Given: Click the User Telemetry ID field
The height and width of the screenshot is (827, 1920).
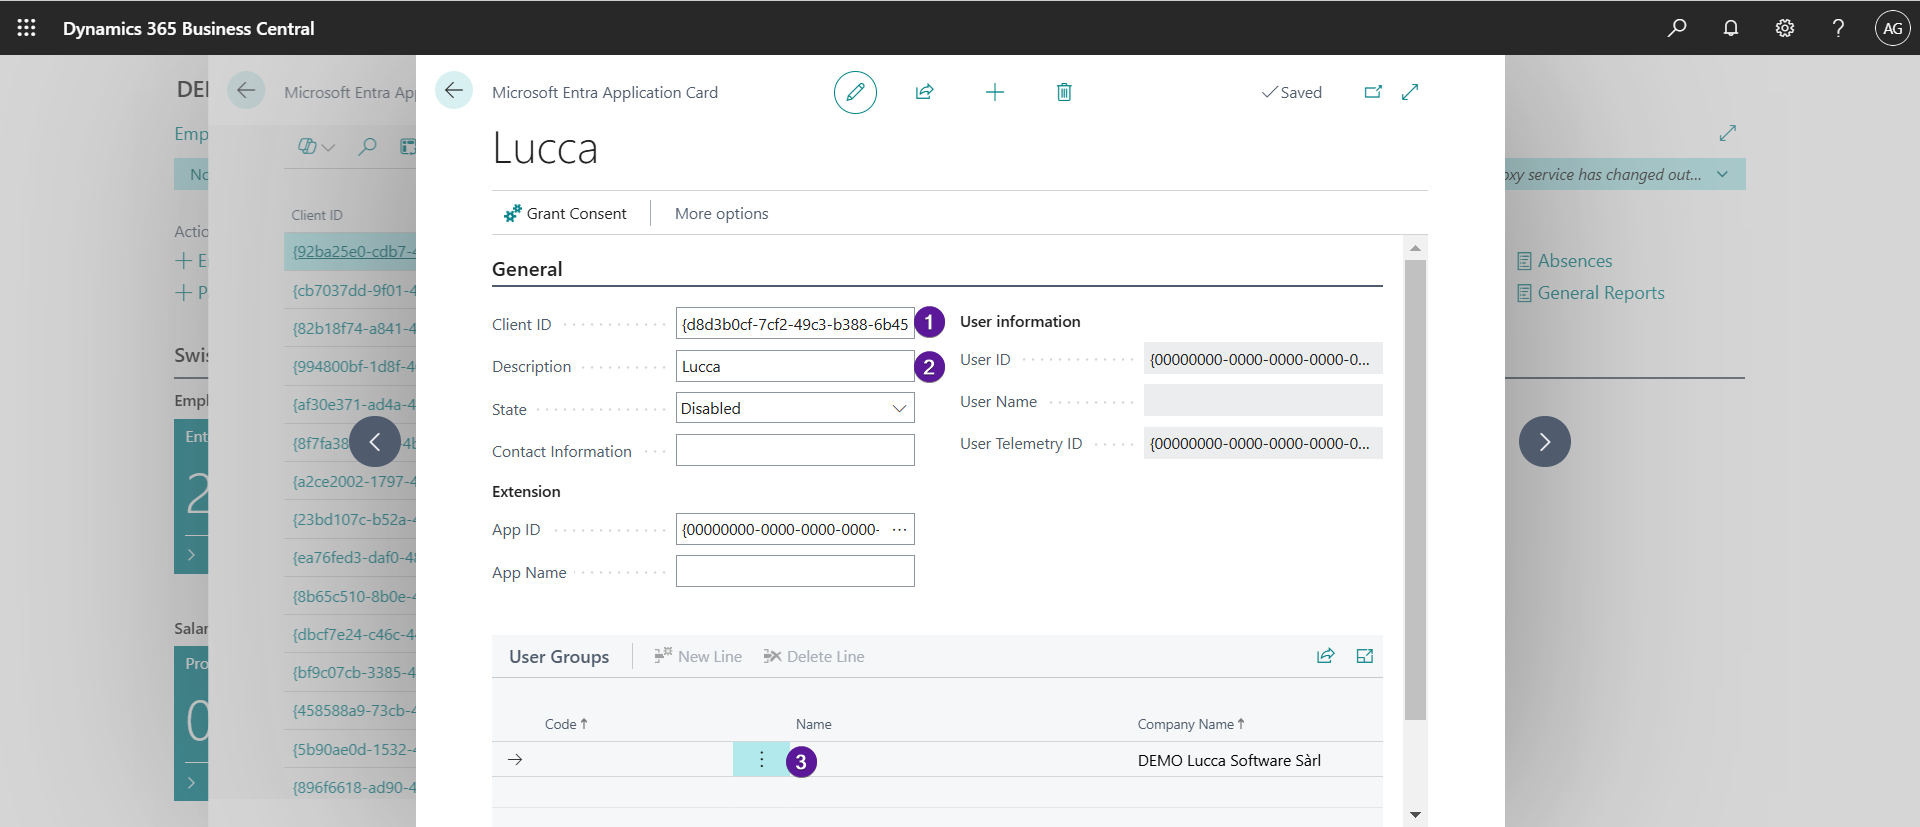Looking at the screenshot, I should coord(1263,443).
